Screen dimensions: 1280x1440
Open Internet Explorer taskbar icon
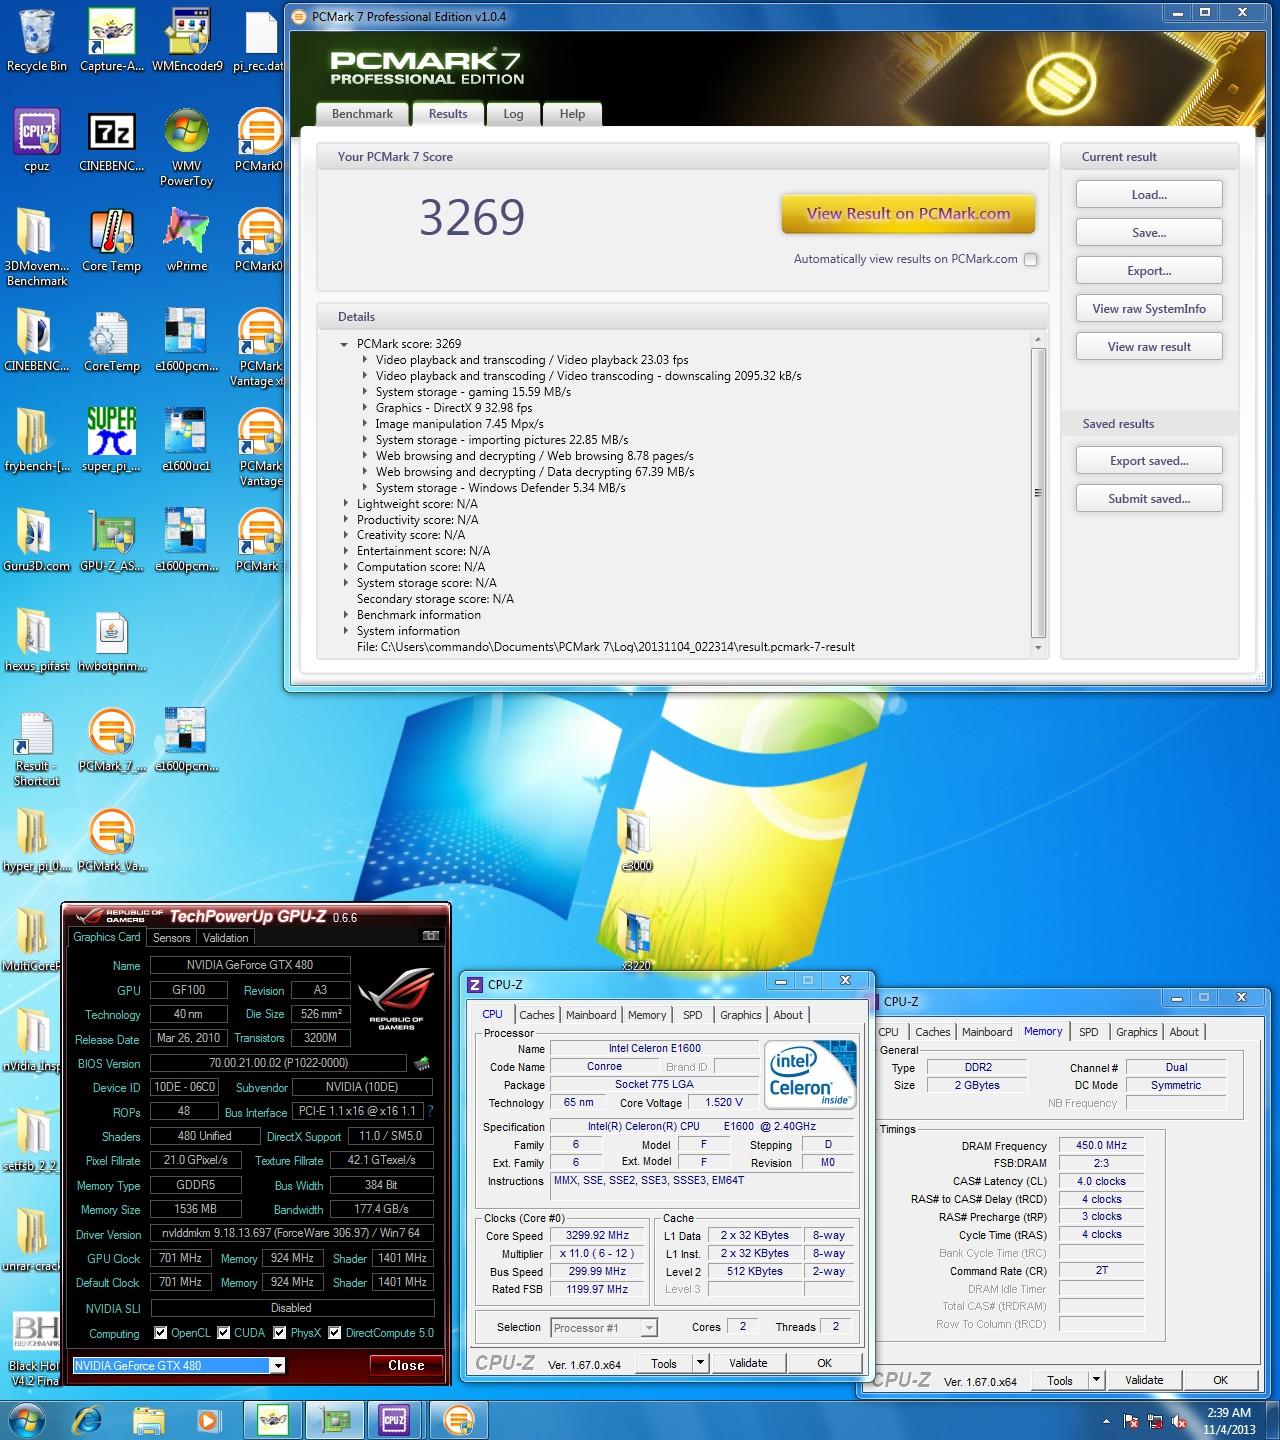[x=88, y=1420]
